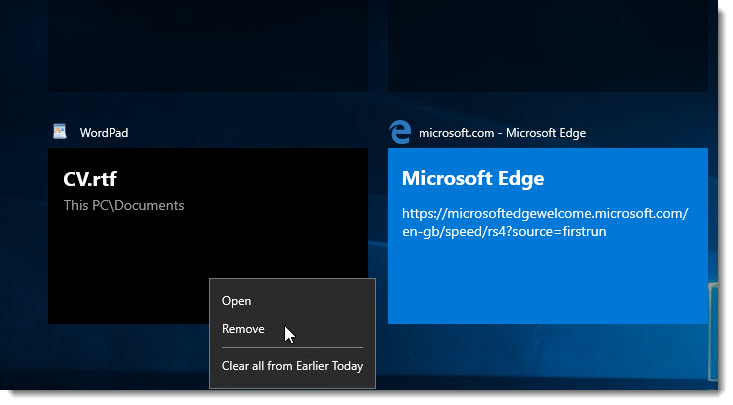This screenshot has height=405, width=733.
Task: Click Clear all from Earlier Today
Action: 292,366
